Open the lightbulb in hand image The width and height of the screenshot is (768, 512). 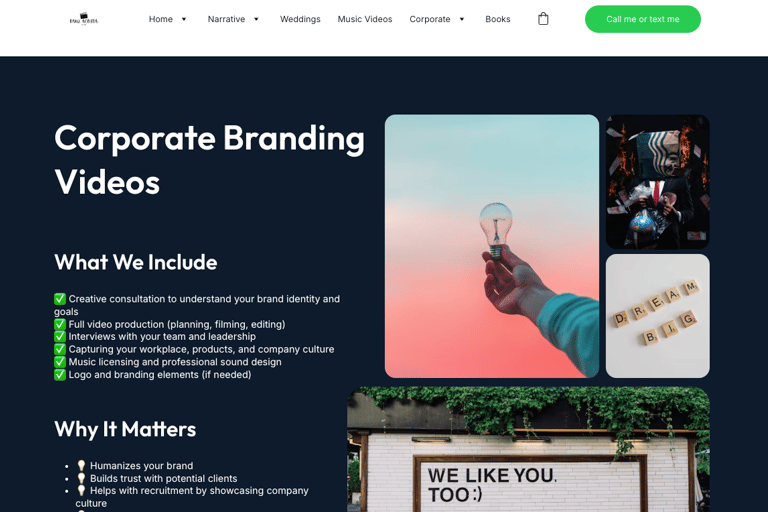tap(492, 246)
